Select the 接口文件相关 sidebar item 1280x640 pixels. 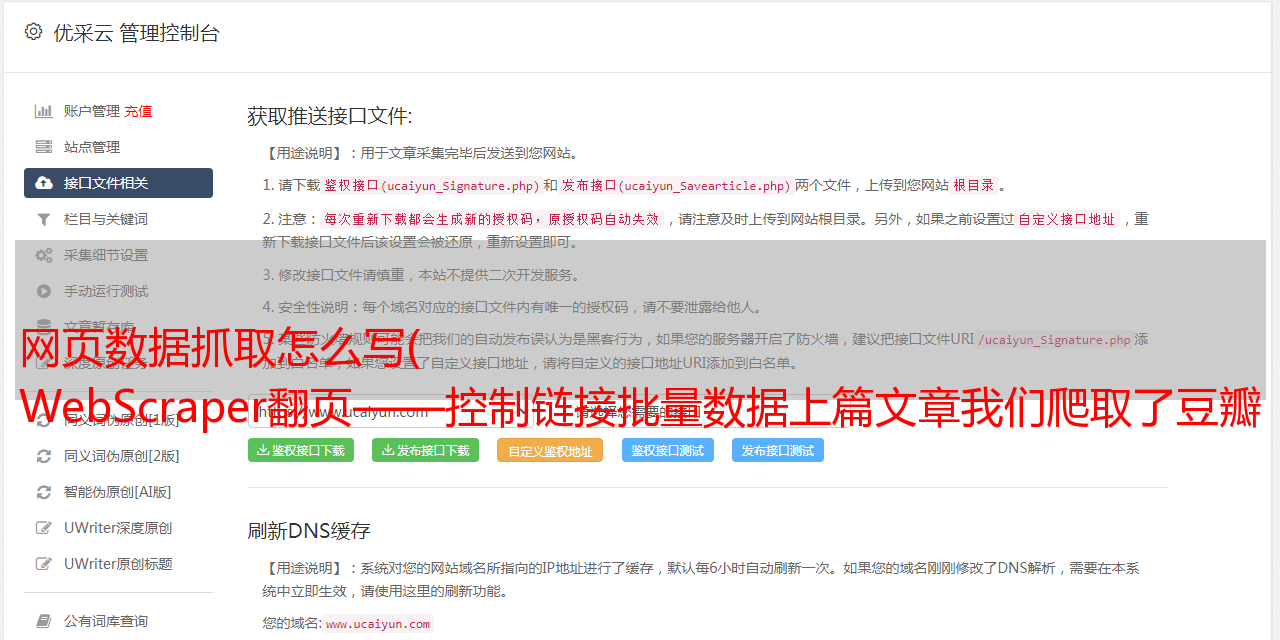point(118,183)
